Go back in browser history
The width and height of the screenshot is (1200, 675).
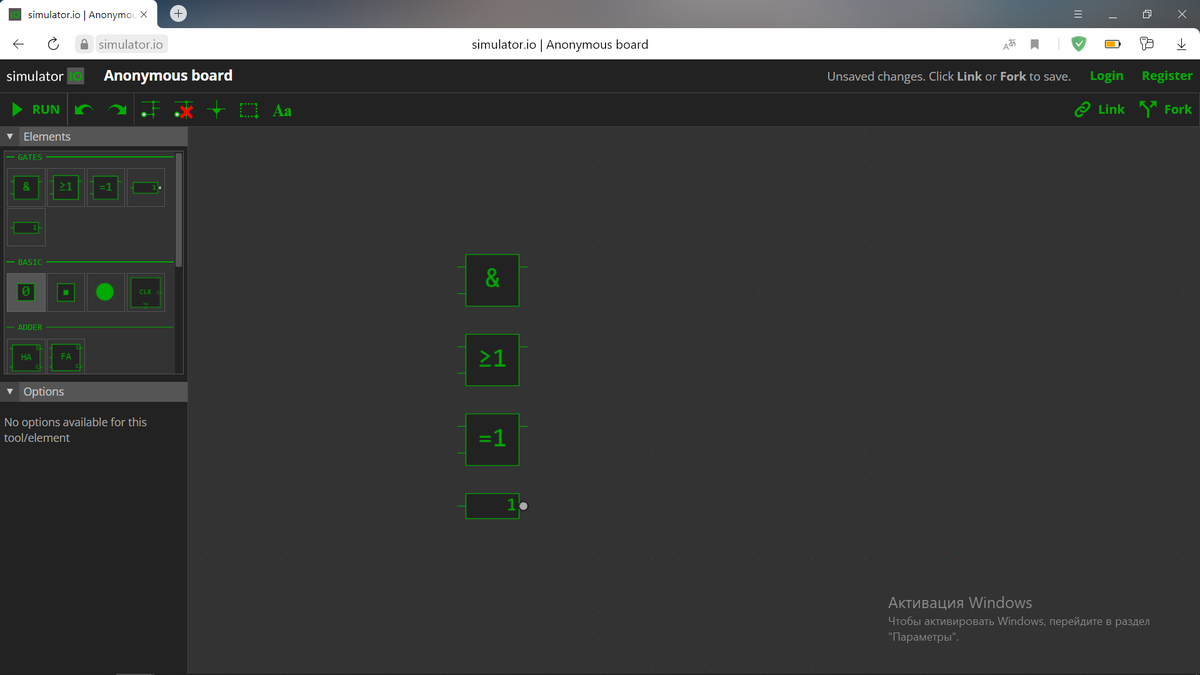point(18,44)
